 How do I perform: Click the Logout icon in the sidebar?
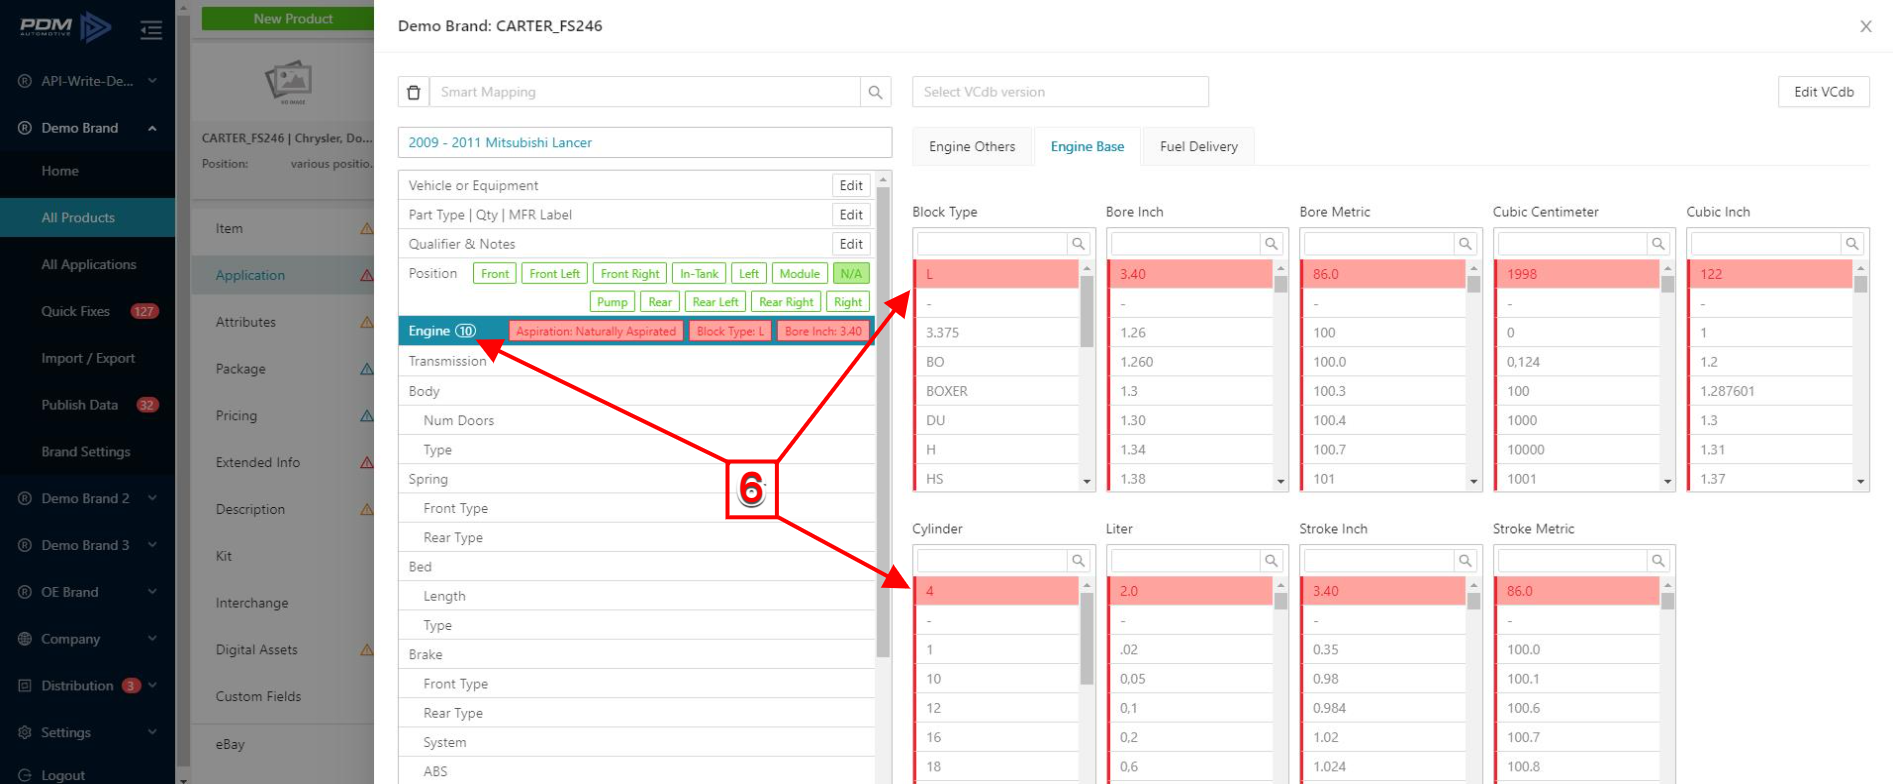point(24,775)
